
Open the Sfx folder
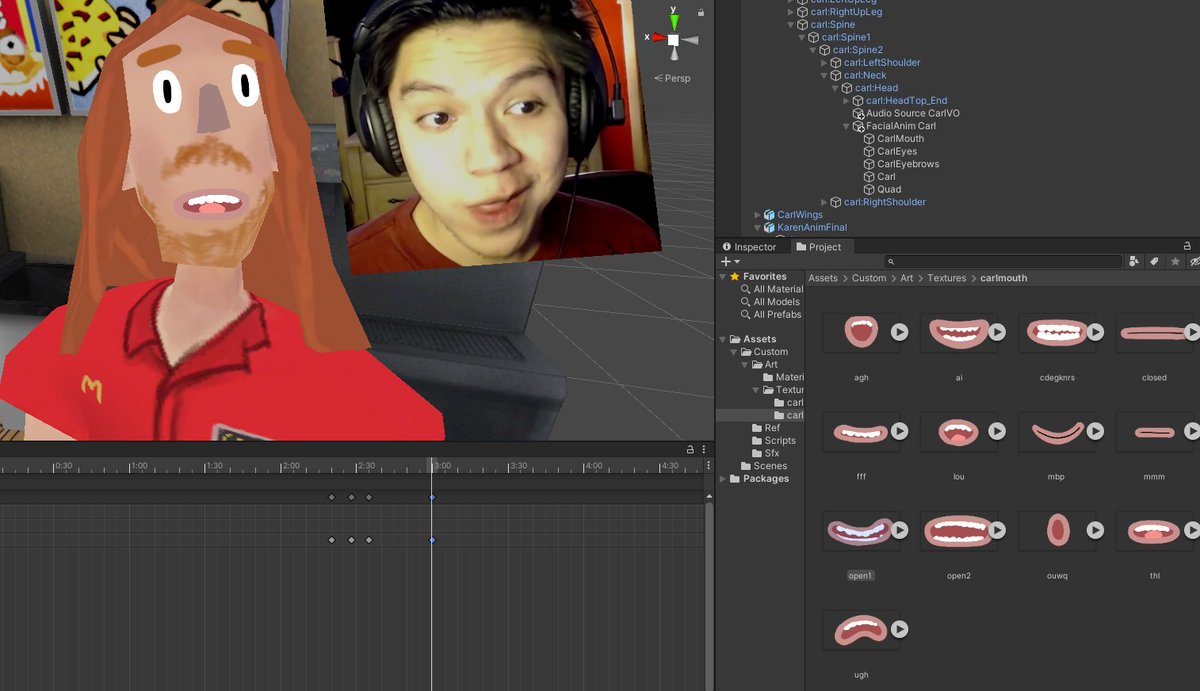[x=764, y=453]
